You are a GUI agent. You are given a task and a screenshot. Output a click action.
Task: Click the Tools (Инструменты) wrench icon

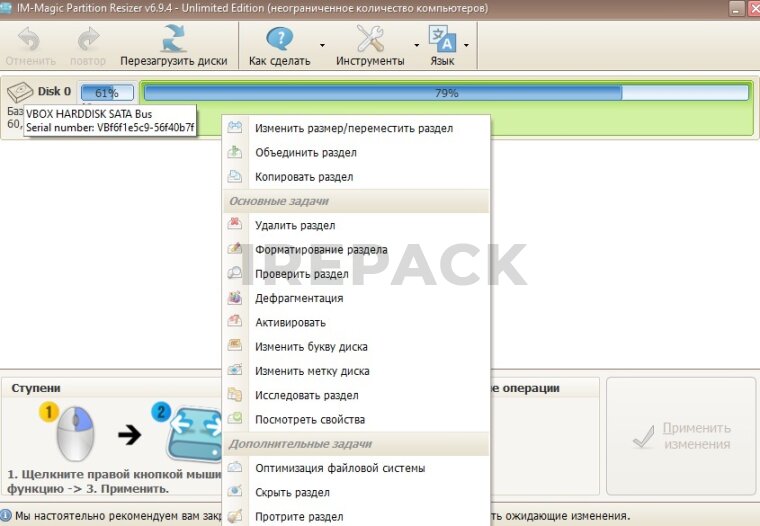tap(370, 39)
